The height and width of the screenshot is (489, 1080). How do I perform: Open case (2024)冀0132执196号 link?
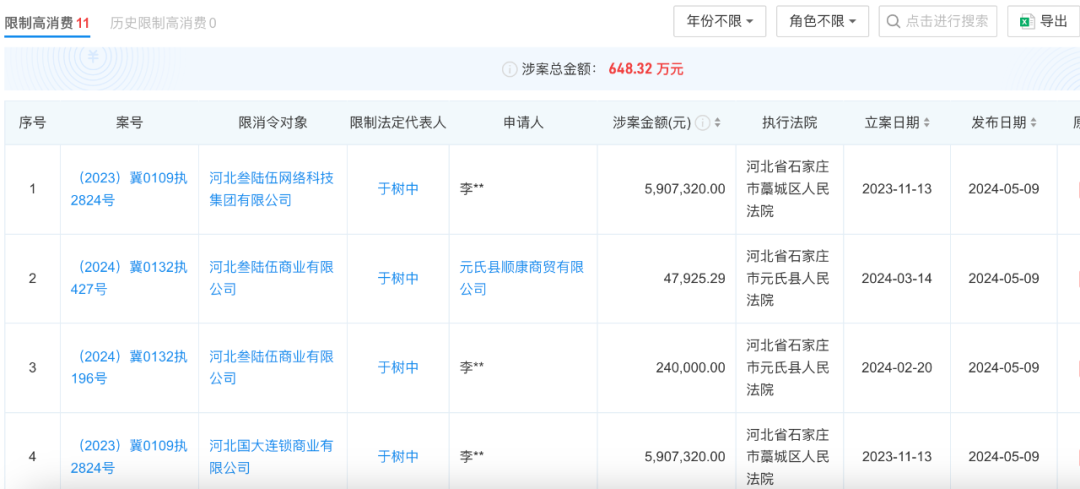coord(130,367)
